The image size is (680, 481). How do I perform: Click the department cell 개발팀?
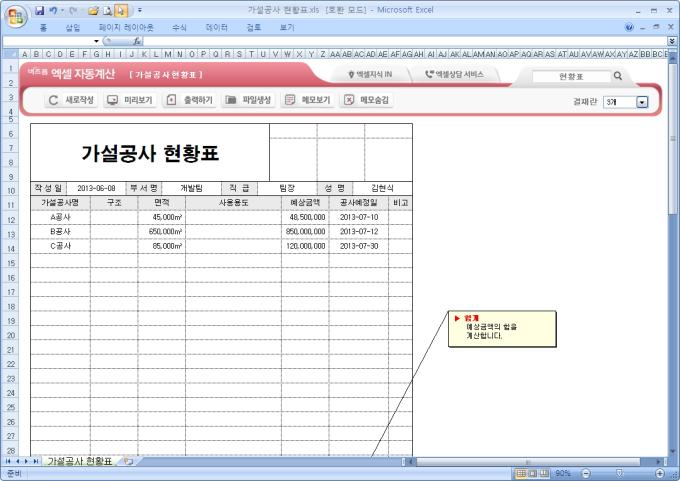coord(191,188)
